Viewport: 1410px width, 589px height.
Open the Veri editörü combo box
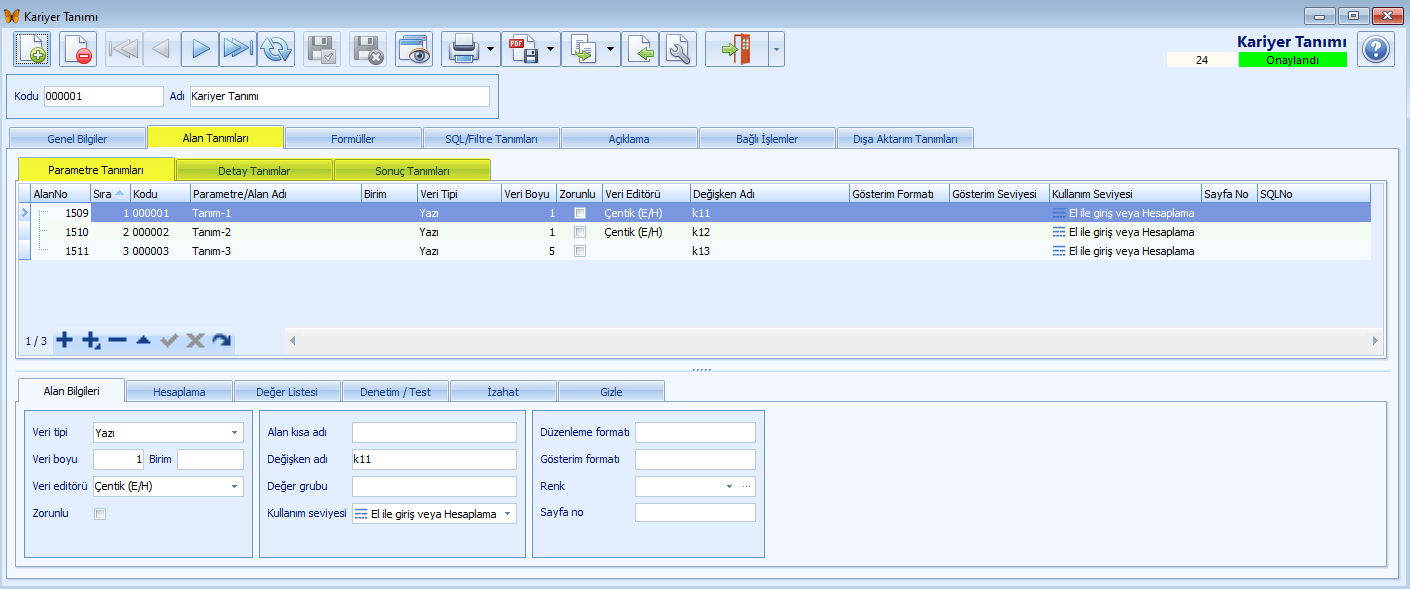click(x=235, y=487)
